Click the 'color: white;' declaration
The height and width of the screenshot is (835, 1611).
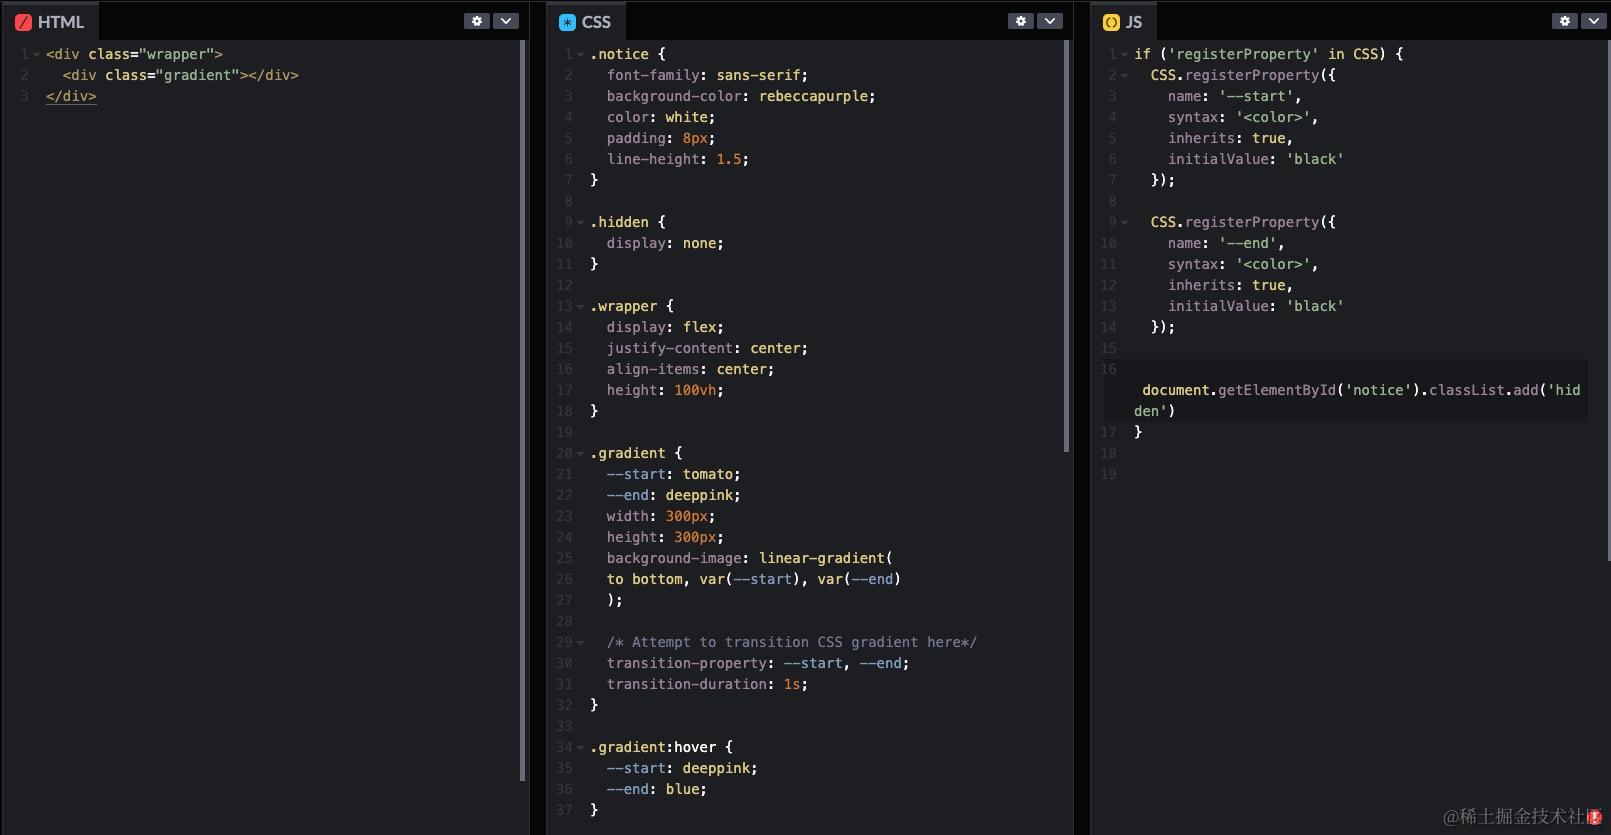coord(661,117)
